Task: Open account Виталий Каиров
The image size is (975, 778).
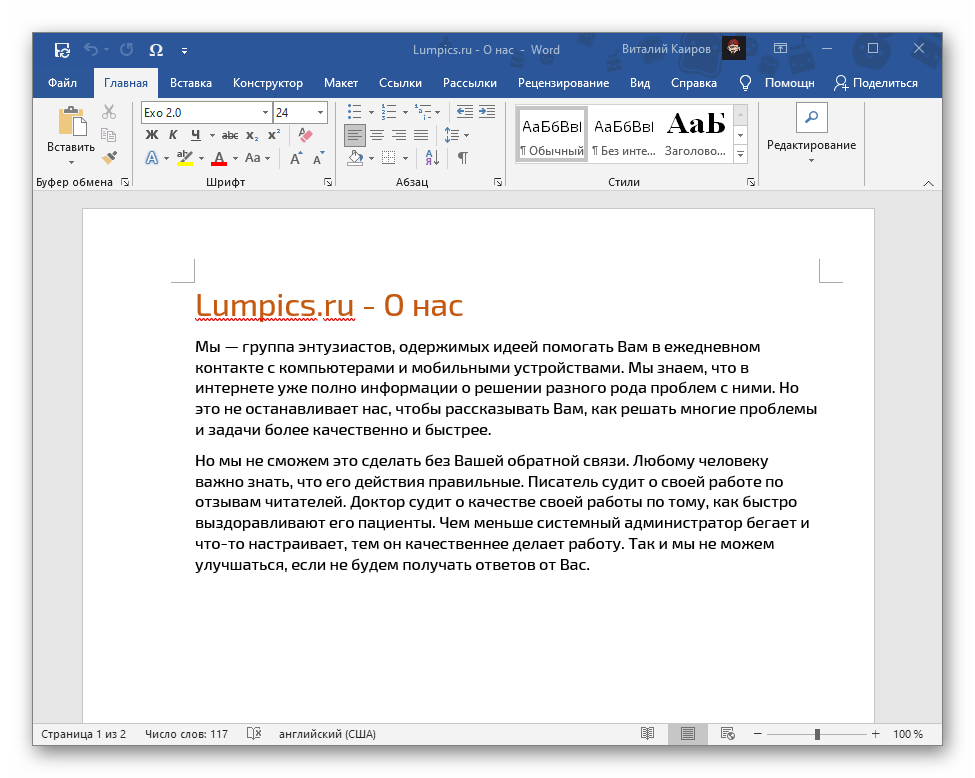Action: 683,49
